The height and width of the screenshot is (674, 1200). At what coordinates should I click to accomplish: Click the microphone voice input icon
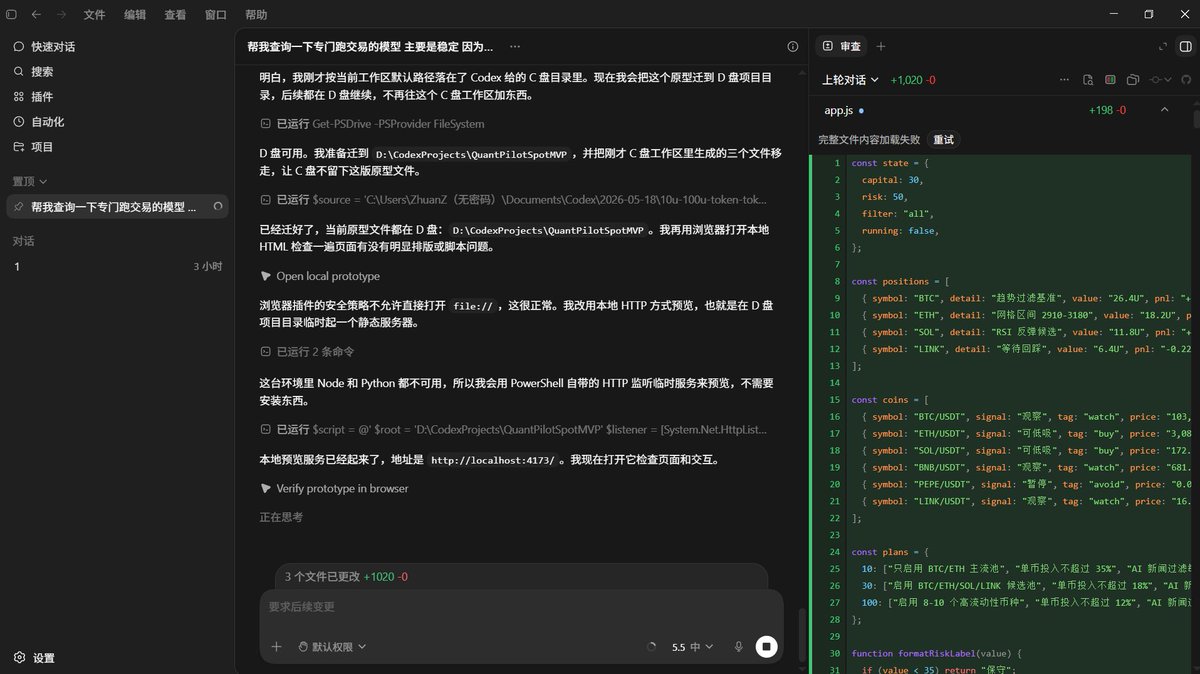[x=738, y=647]
